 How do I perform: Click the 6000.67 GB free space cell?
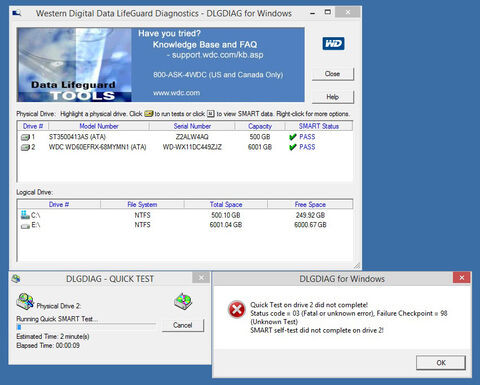310,225
